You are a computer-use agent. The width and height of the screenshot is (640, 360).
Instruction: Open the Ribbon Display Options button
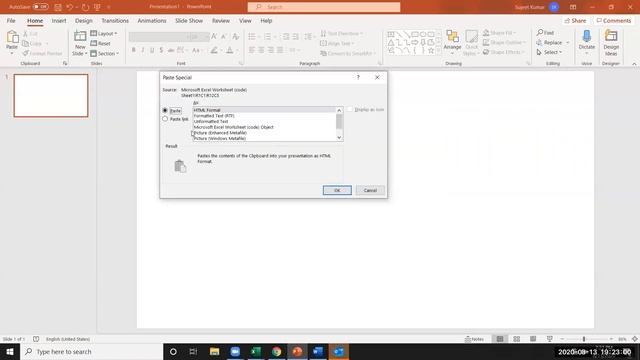(573, 7)
